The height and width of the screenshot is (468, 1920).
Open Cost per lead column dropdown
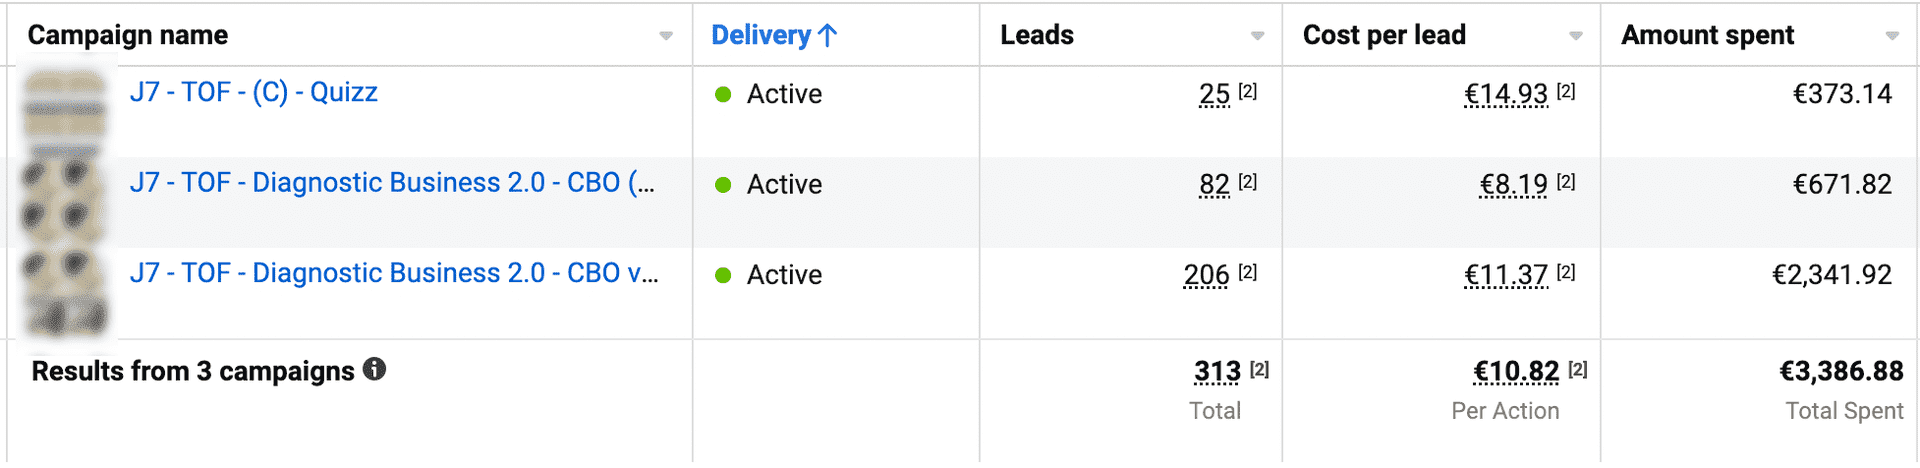(x=1576, y=36)
